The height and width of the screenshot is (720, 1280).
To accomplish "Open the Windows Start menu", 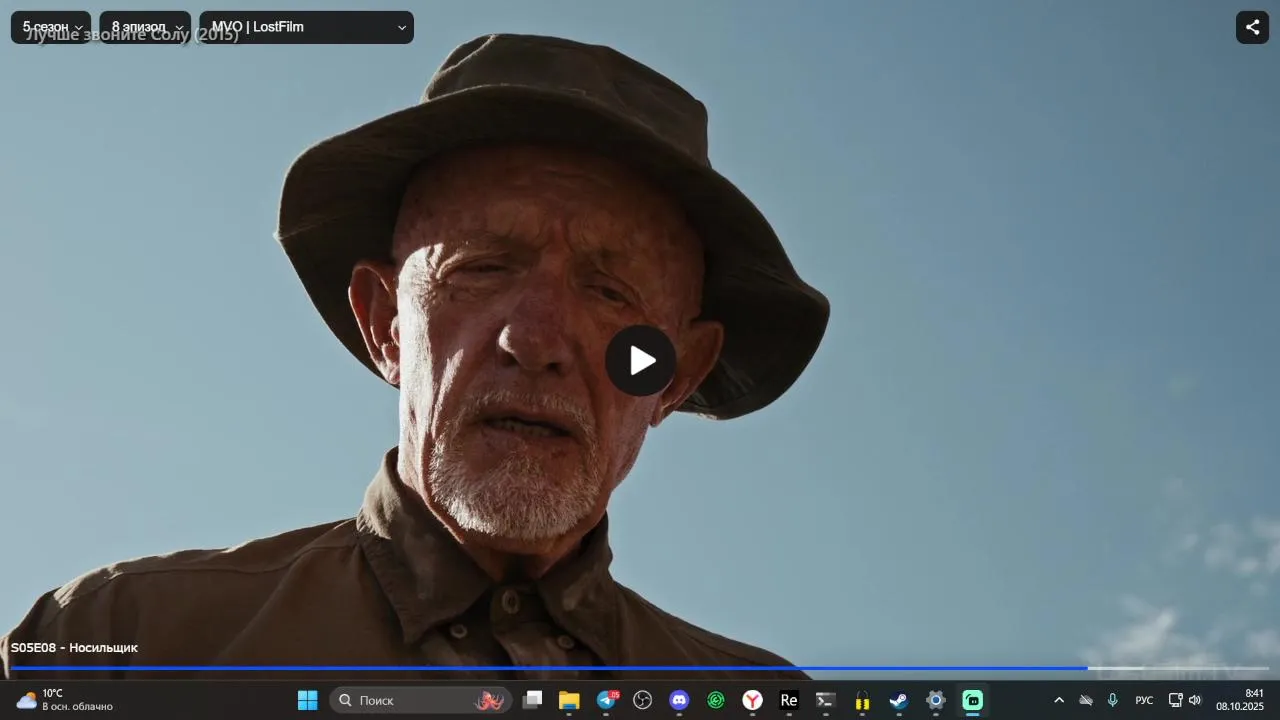I will click(308, 700).
